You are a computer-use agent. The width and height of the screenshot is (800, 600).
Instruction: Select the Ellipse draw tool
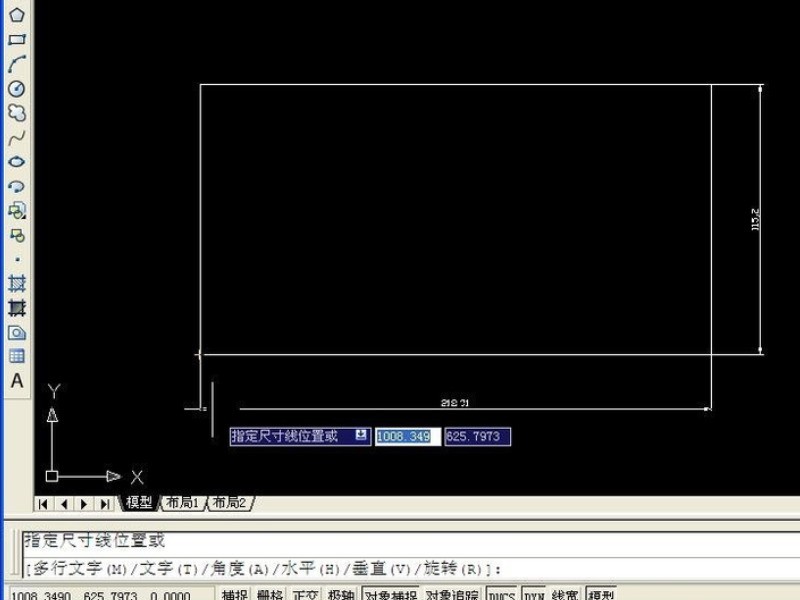(17, 162)
